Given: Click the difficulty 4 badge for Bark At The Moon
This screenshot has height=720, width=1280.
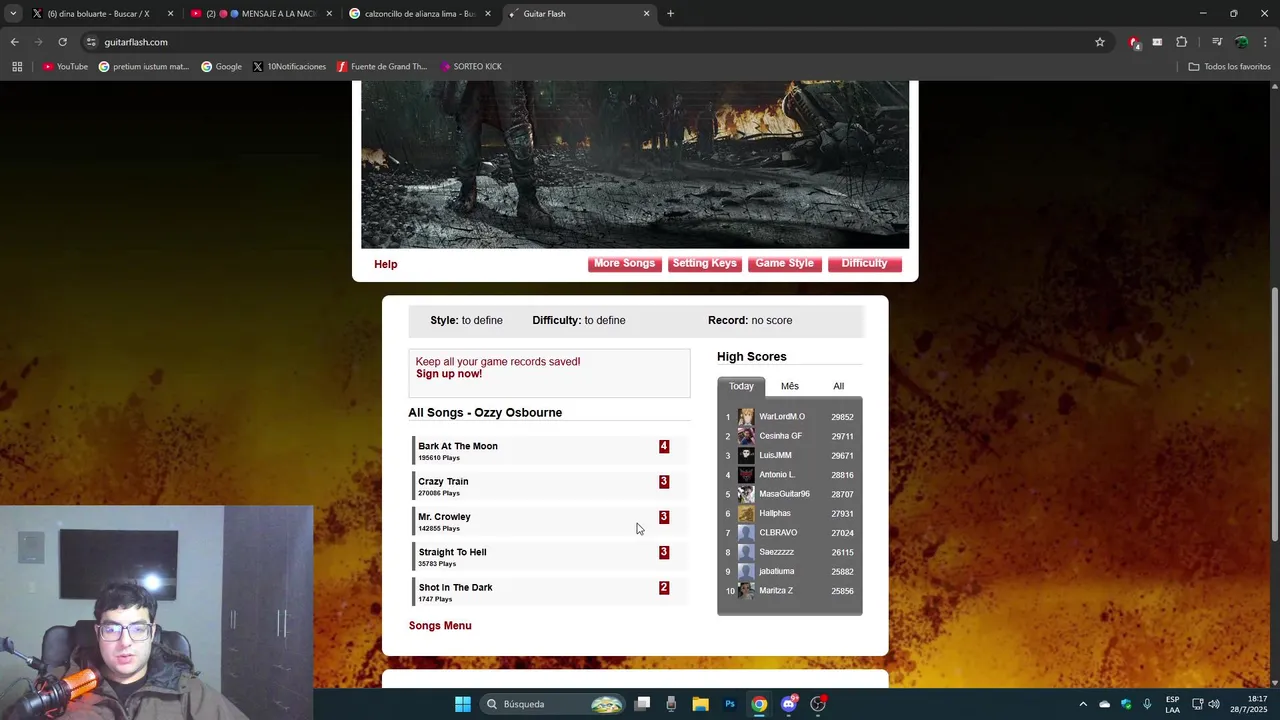Looking at the screenshot, I should (664, 447).
